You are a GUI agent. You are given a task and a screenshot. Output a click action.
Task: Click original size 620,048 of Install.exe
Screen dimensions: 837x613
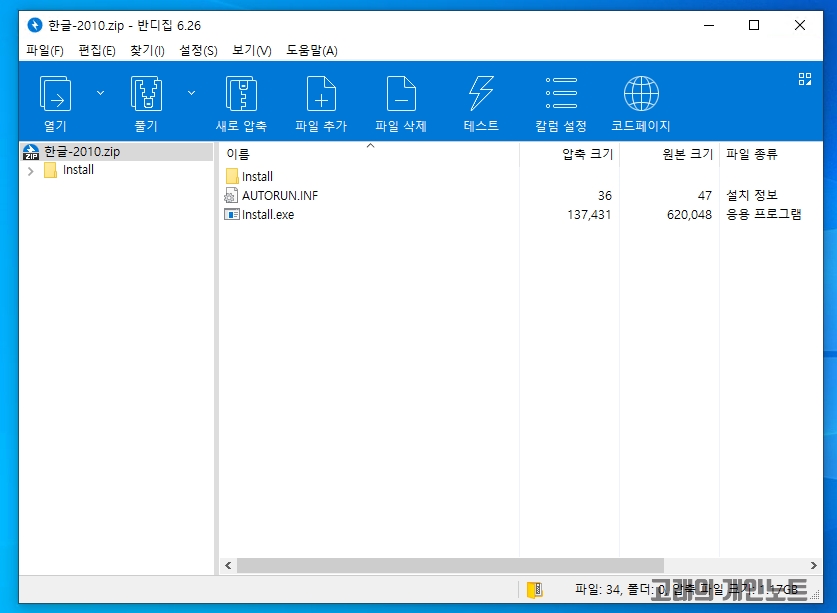pyautogui.click(x=689, y=215)
